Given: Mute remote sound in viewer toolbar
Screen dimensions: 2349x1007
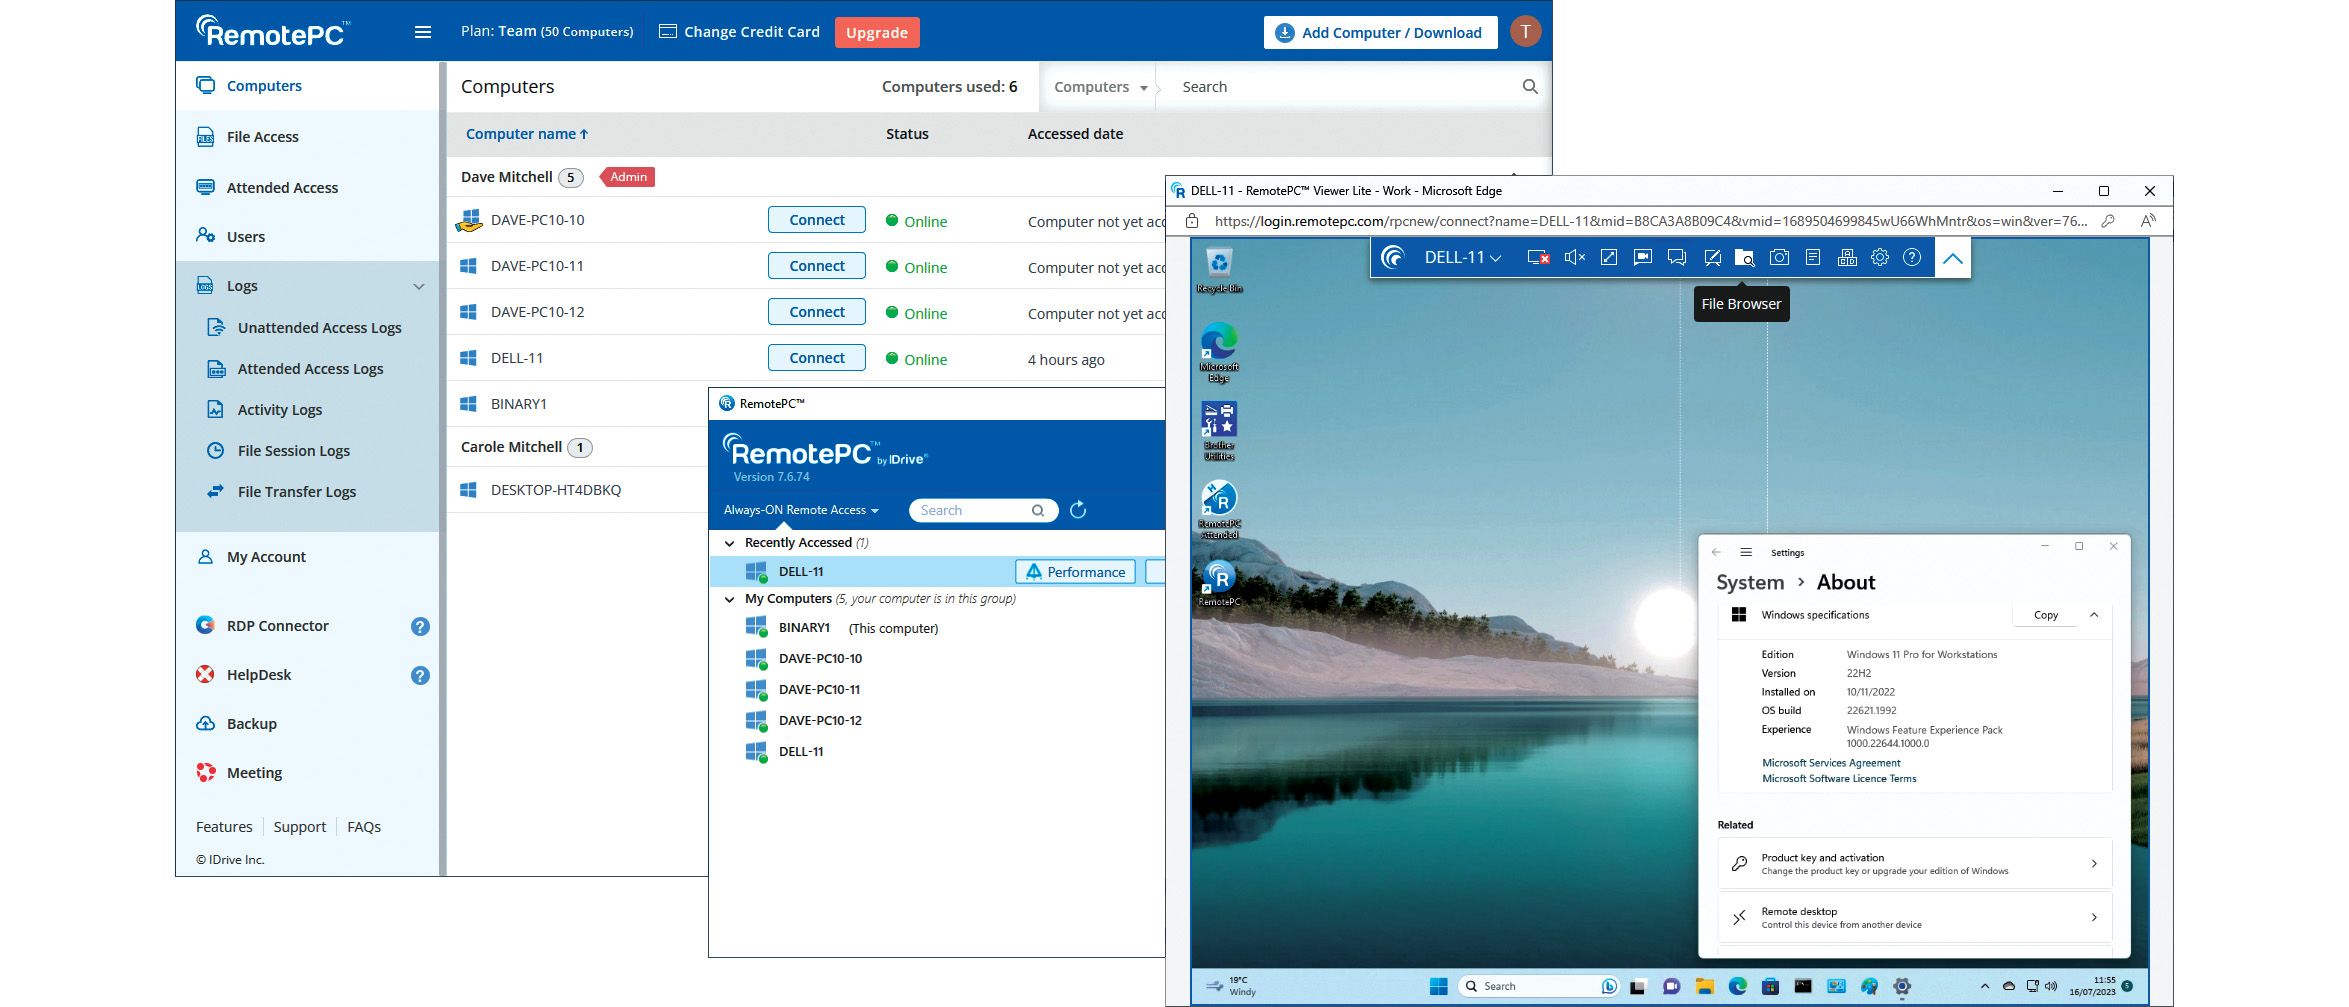Looking at the screenshot, I should [1574, 258].
